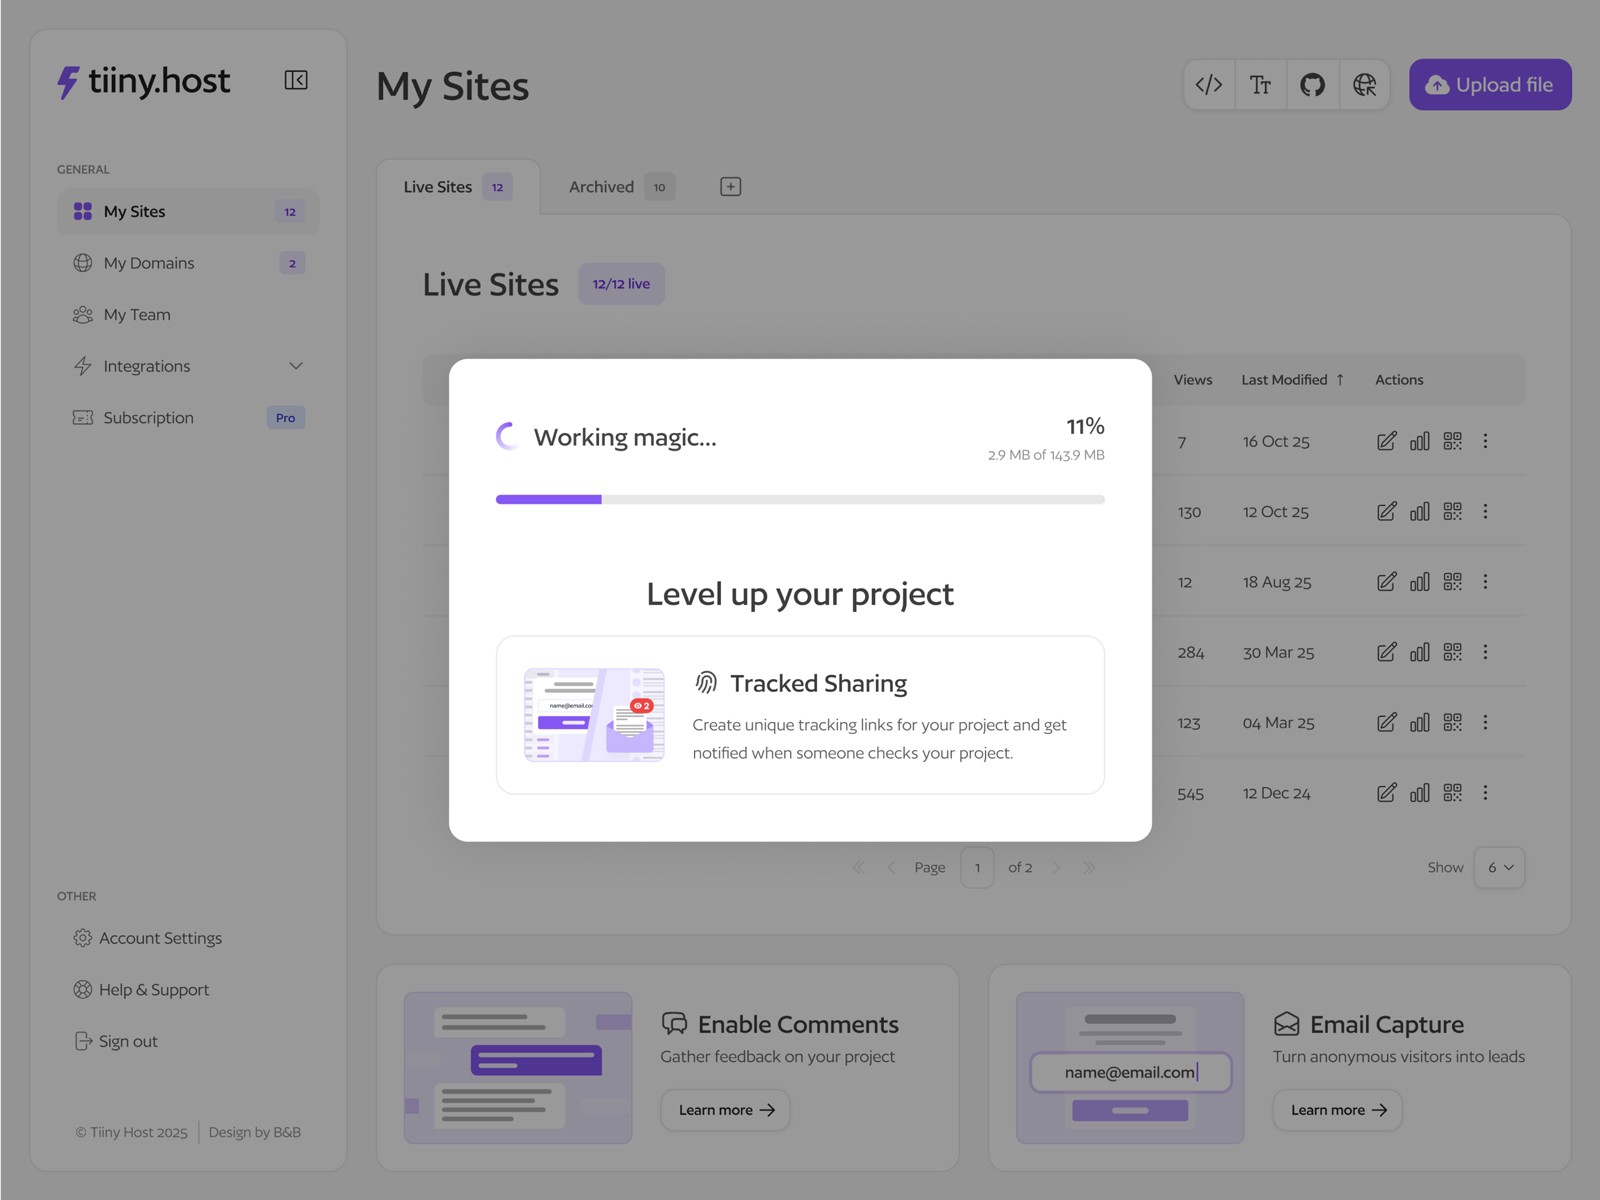
Task: Switch to the Archived tab
Action: tap(600, 186)
